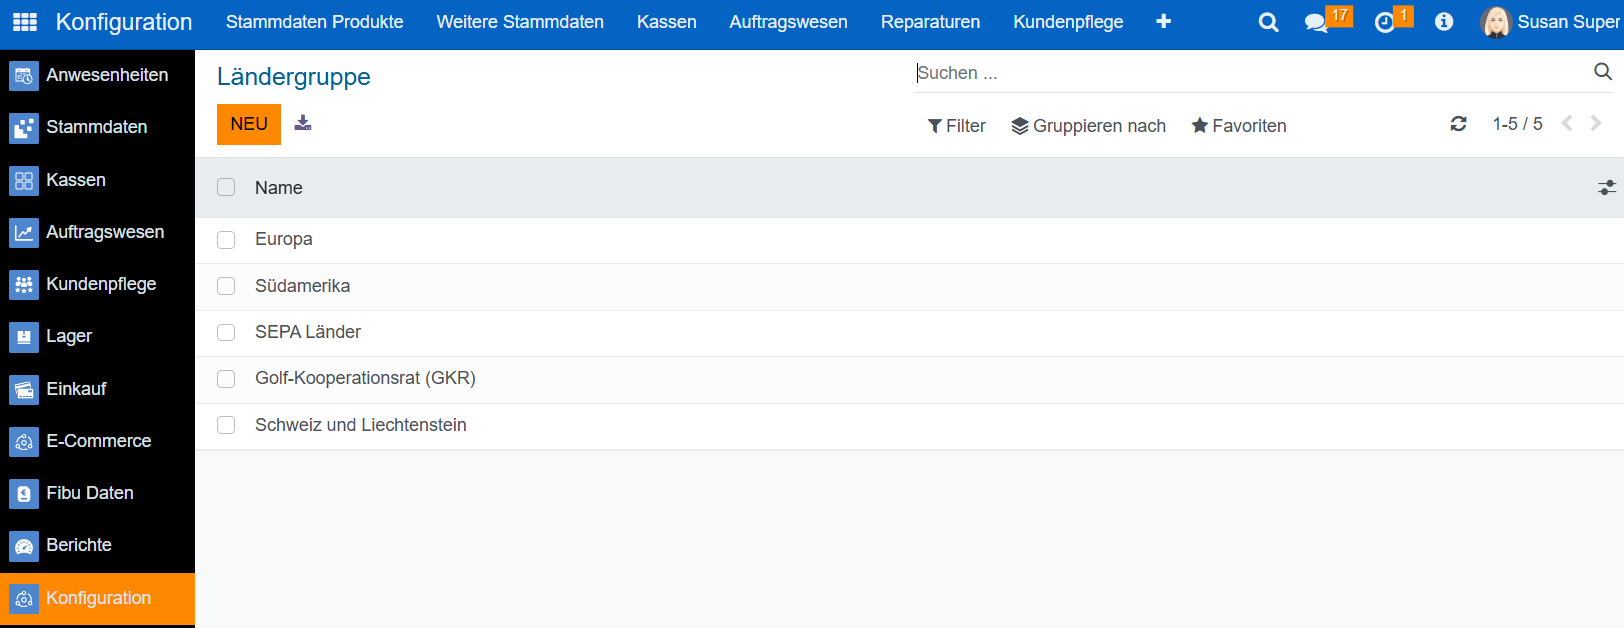The width and height of the screenshot is (1624, 628).
Task: Open the Reparaturen menu
Action: tap(930, 22)
